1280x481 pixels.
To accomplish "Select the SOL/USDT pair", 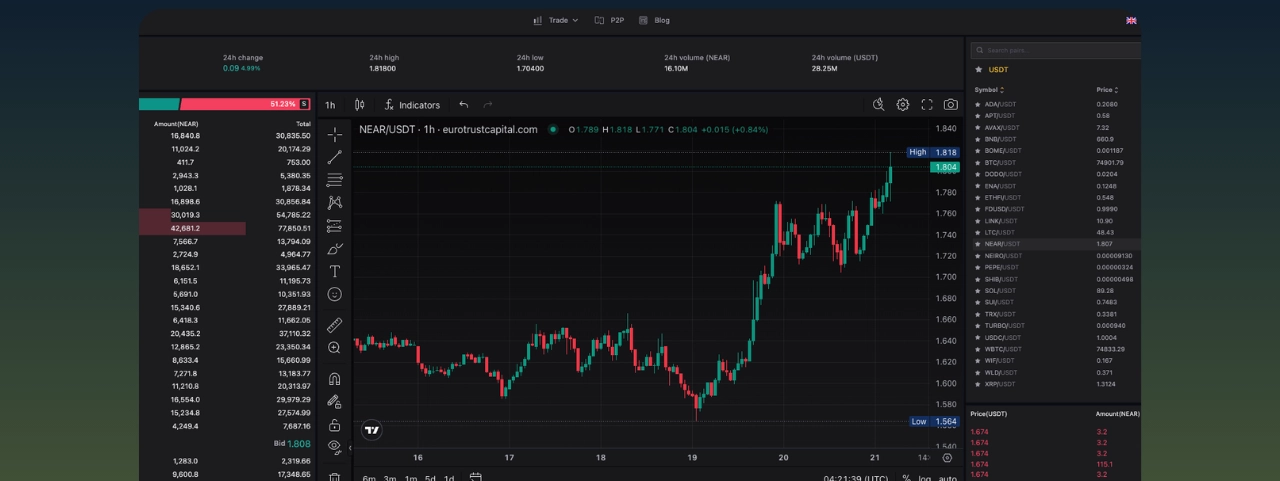I will [1055, 291].
